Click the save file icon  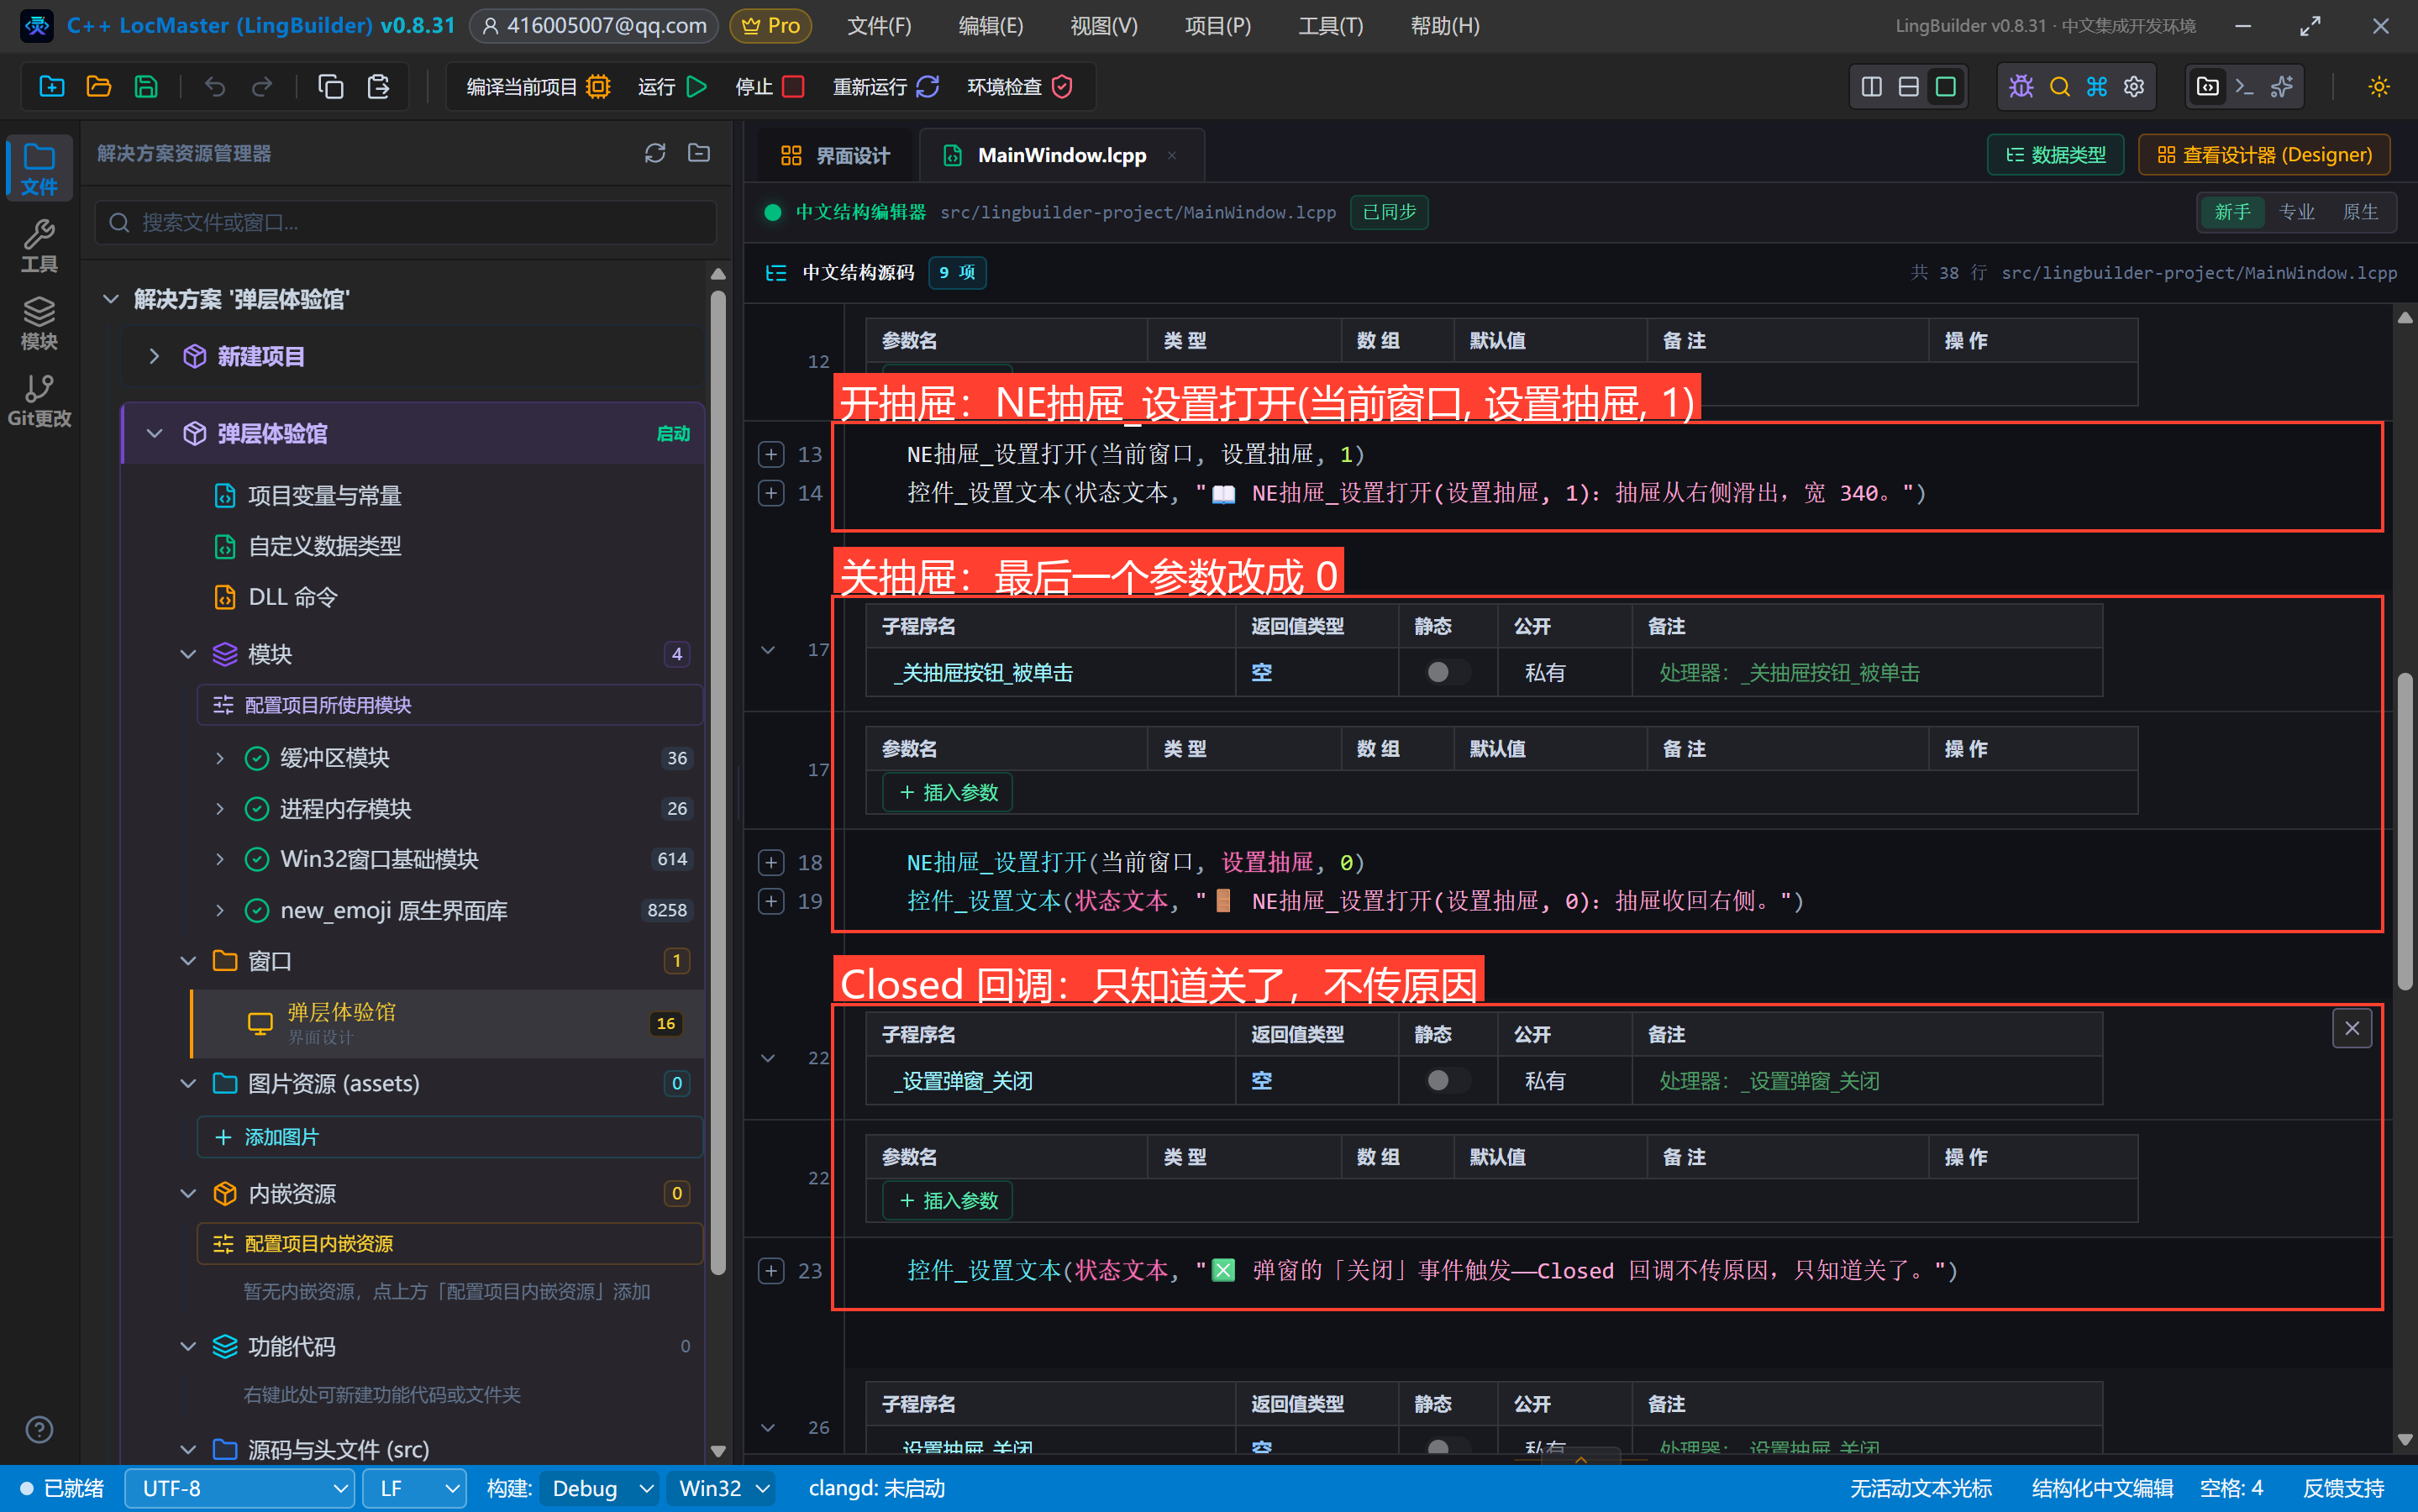(x=146, y=87)
